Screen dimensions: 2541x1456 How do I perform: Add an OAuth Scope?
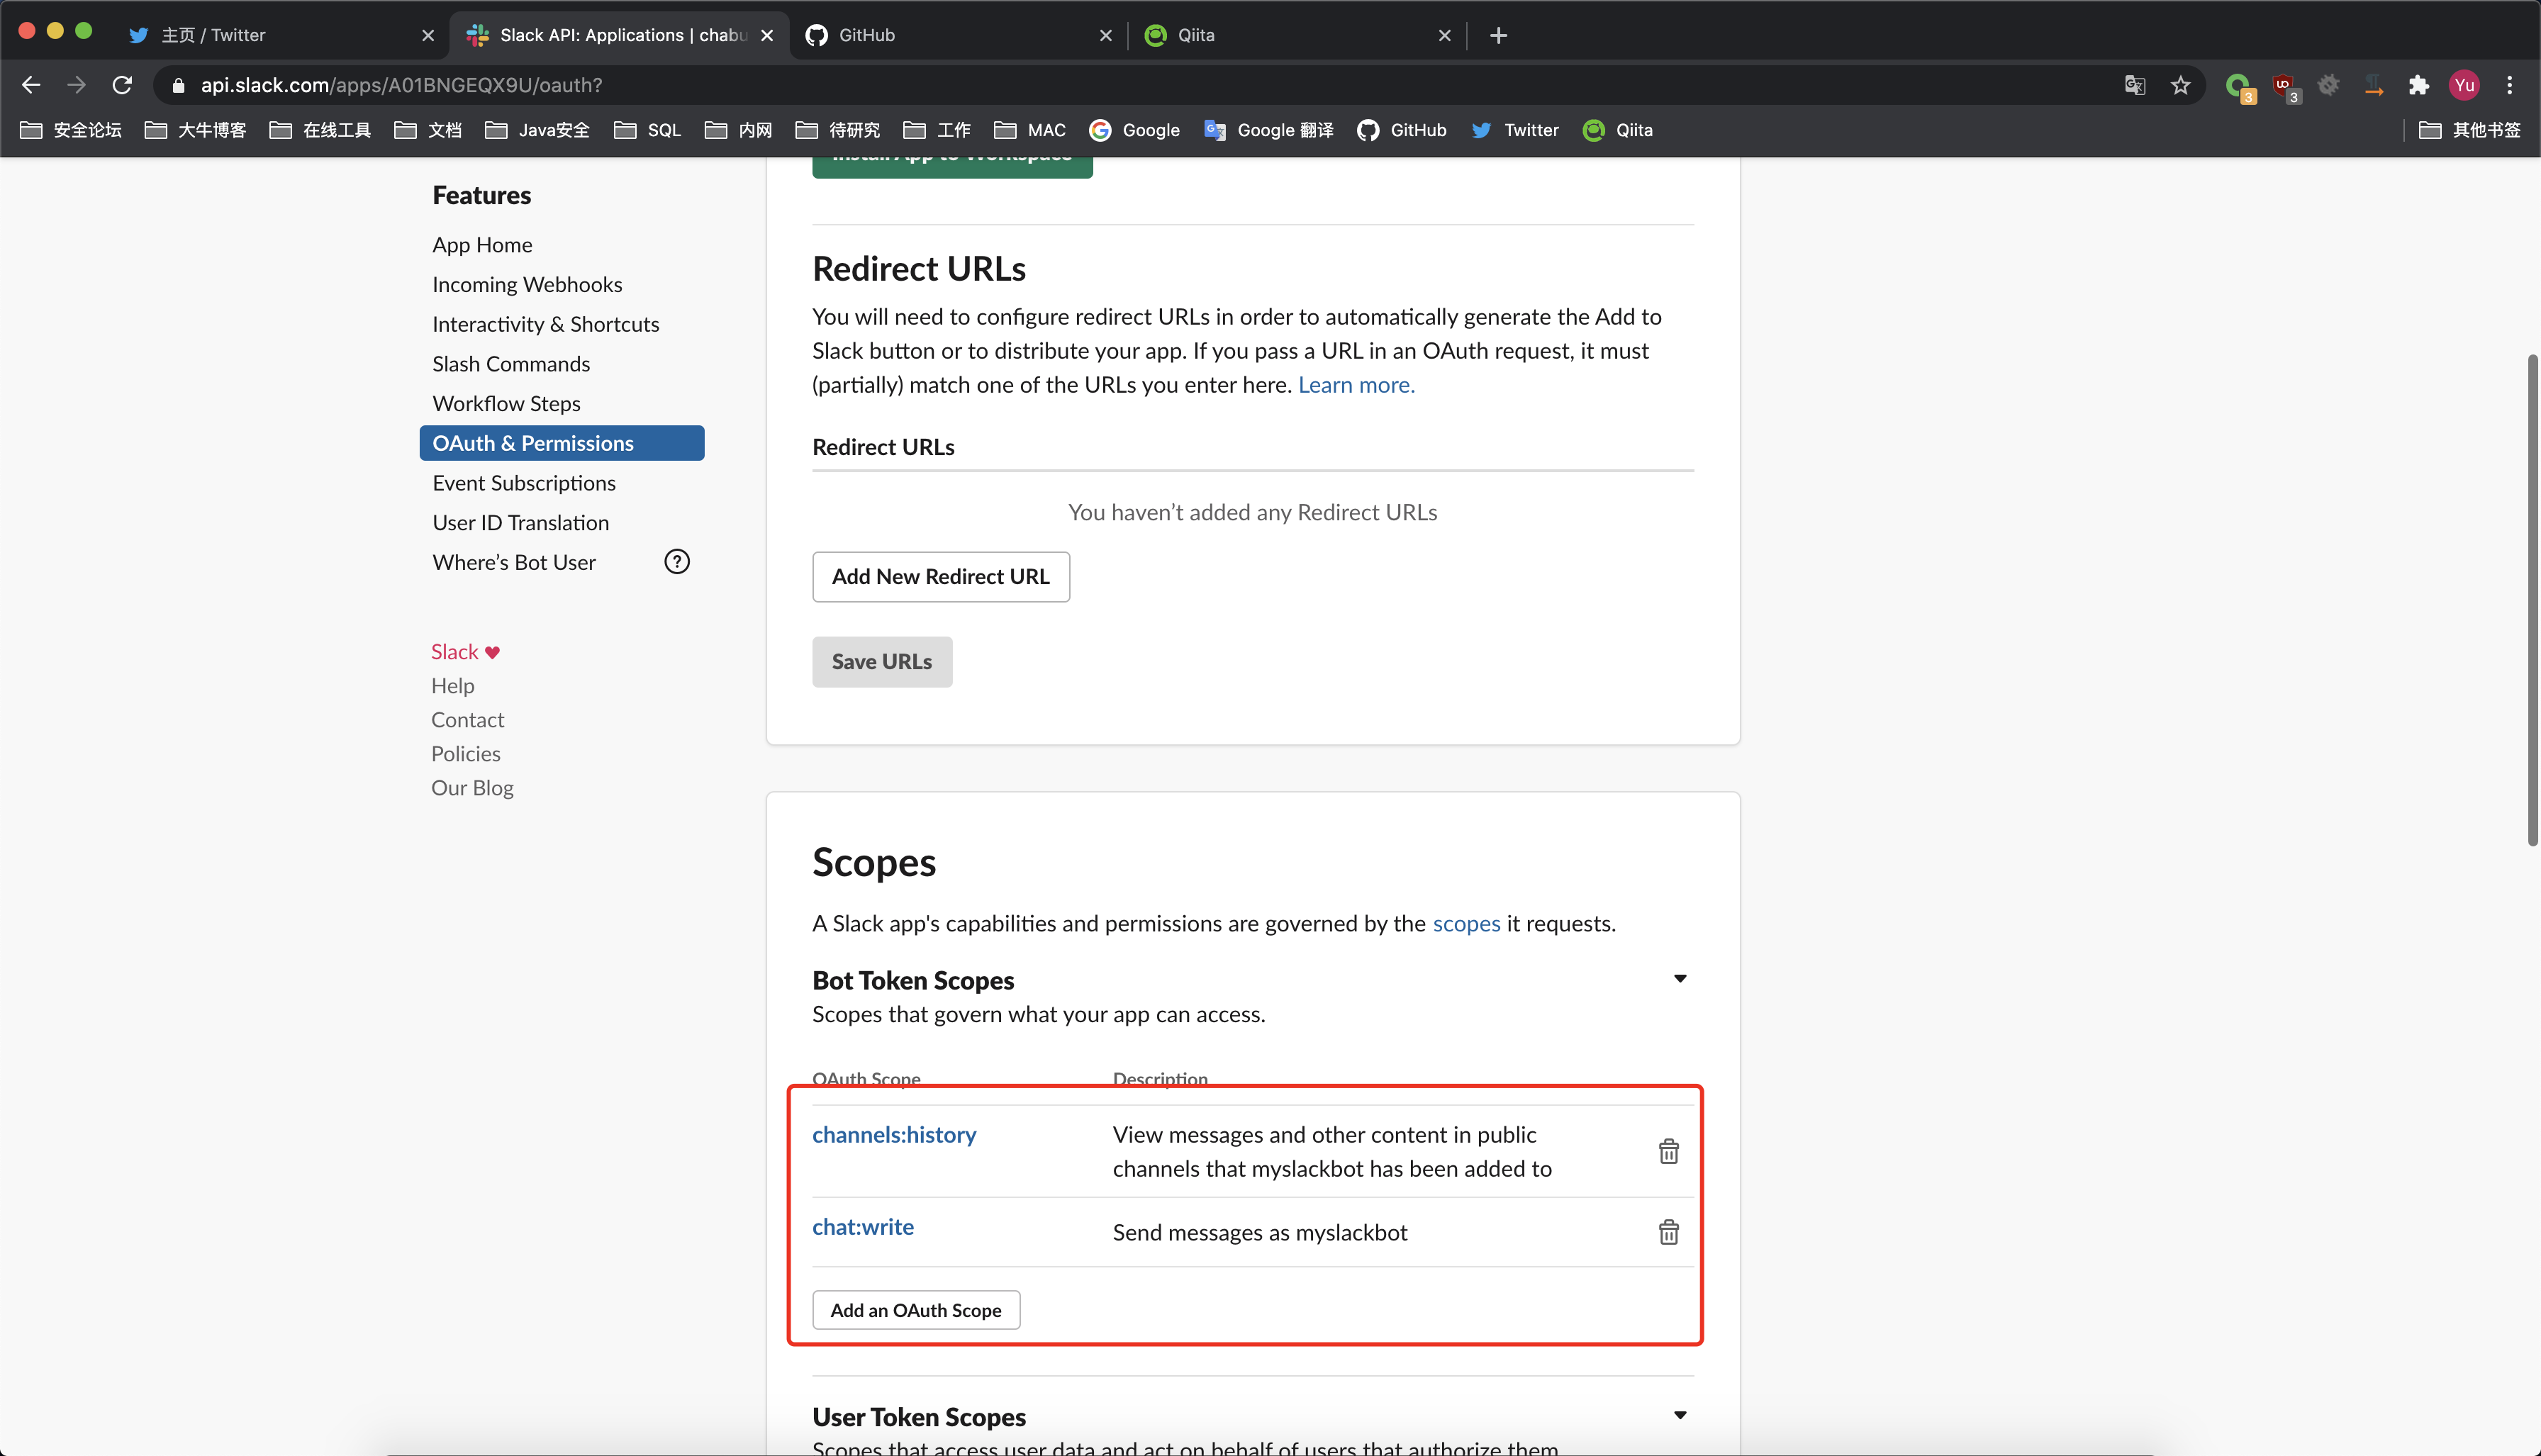[916, 1310]
